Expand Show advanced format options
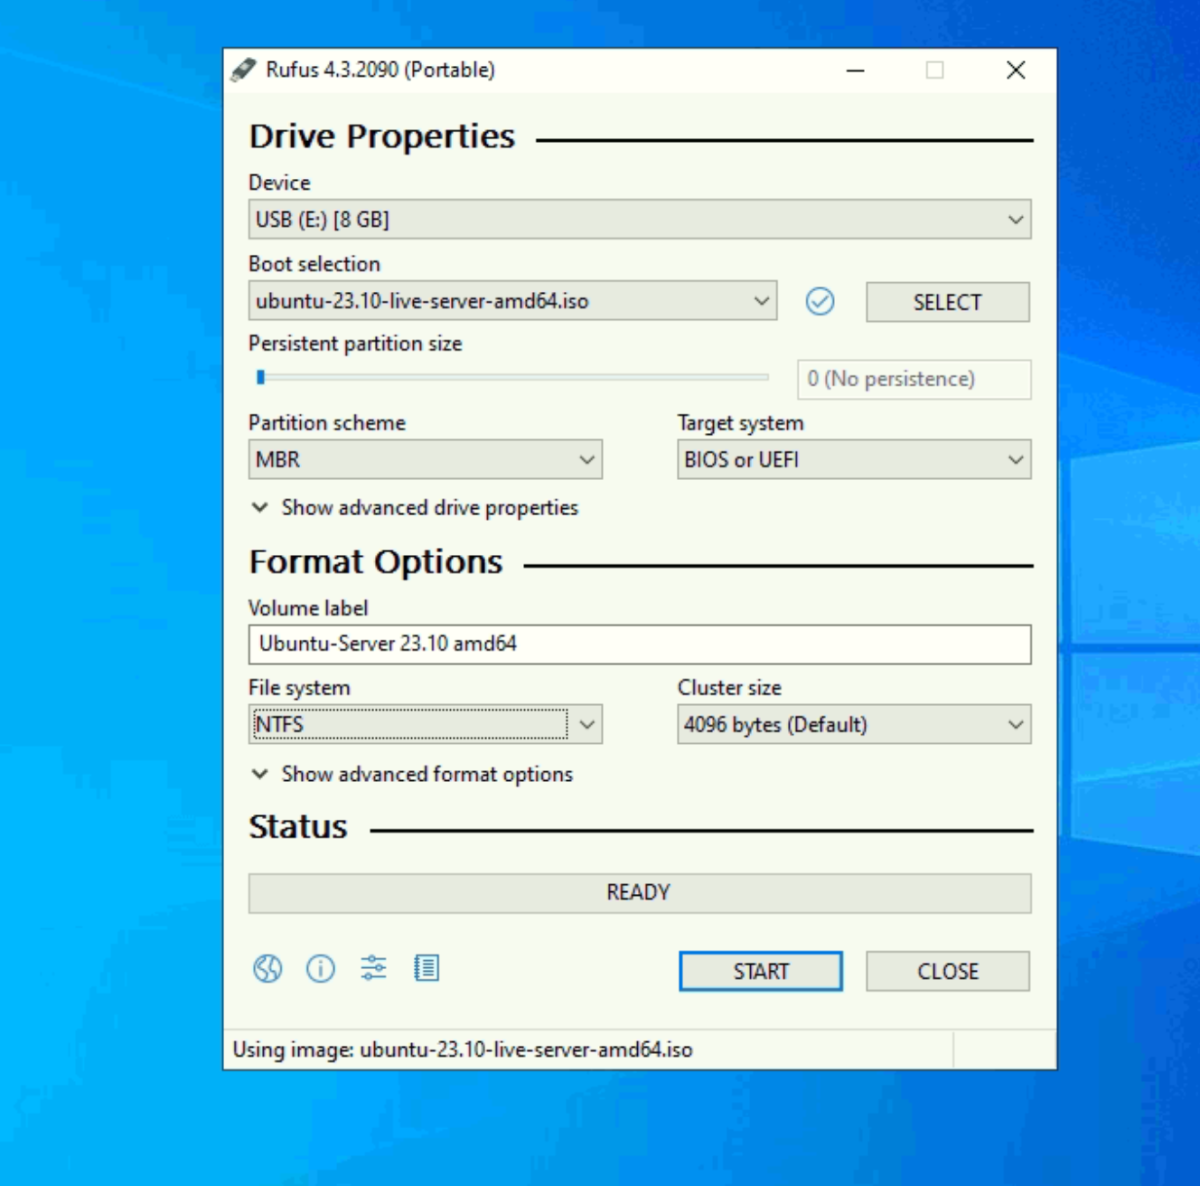 pyautogui.click(x=412, y=774)
